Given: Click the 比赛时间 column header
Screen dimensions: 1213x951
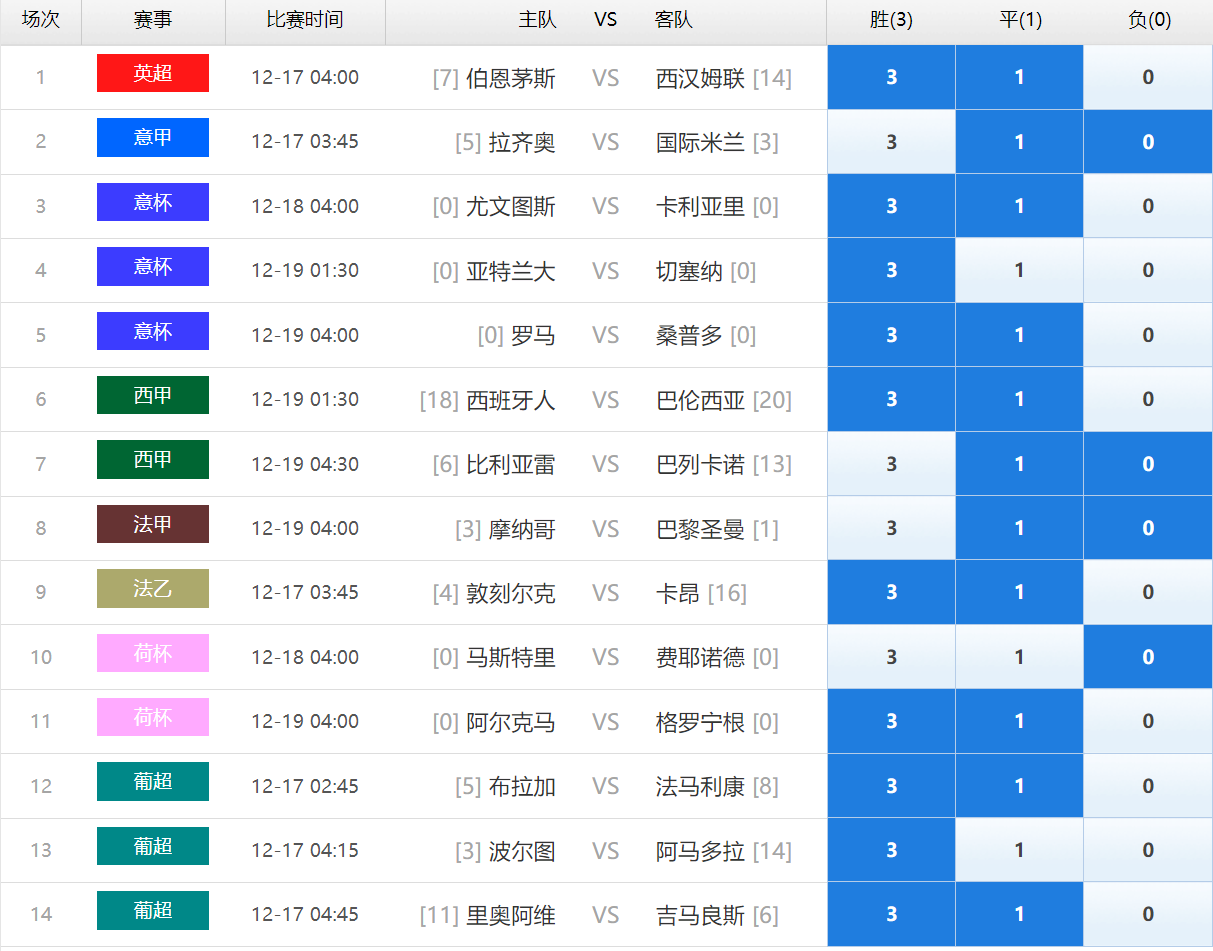Looking at the screenshot, I should [x=305, y=20].
